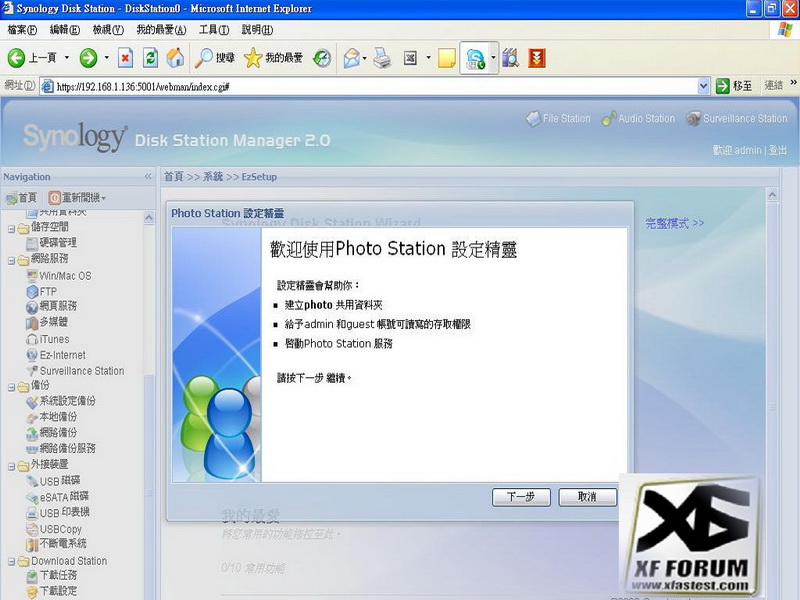Viewport: 800px width, 600px height.
Task: Click the 移至 Go button
Action: click(x=734, y=86)
